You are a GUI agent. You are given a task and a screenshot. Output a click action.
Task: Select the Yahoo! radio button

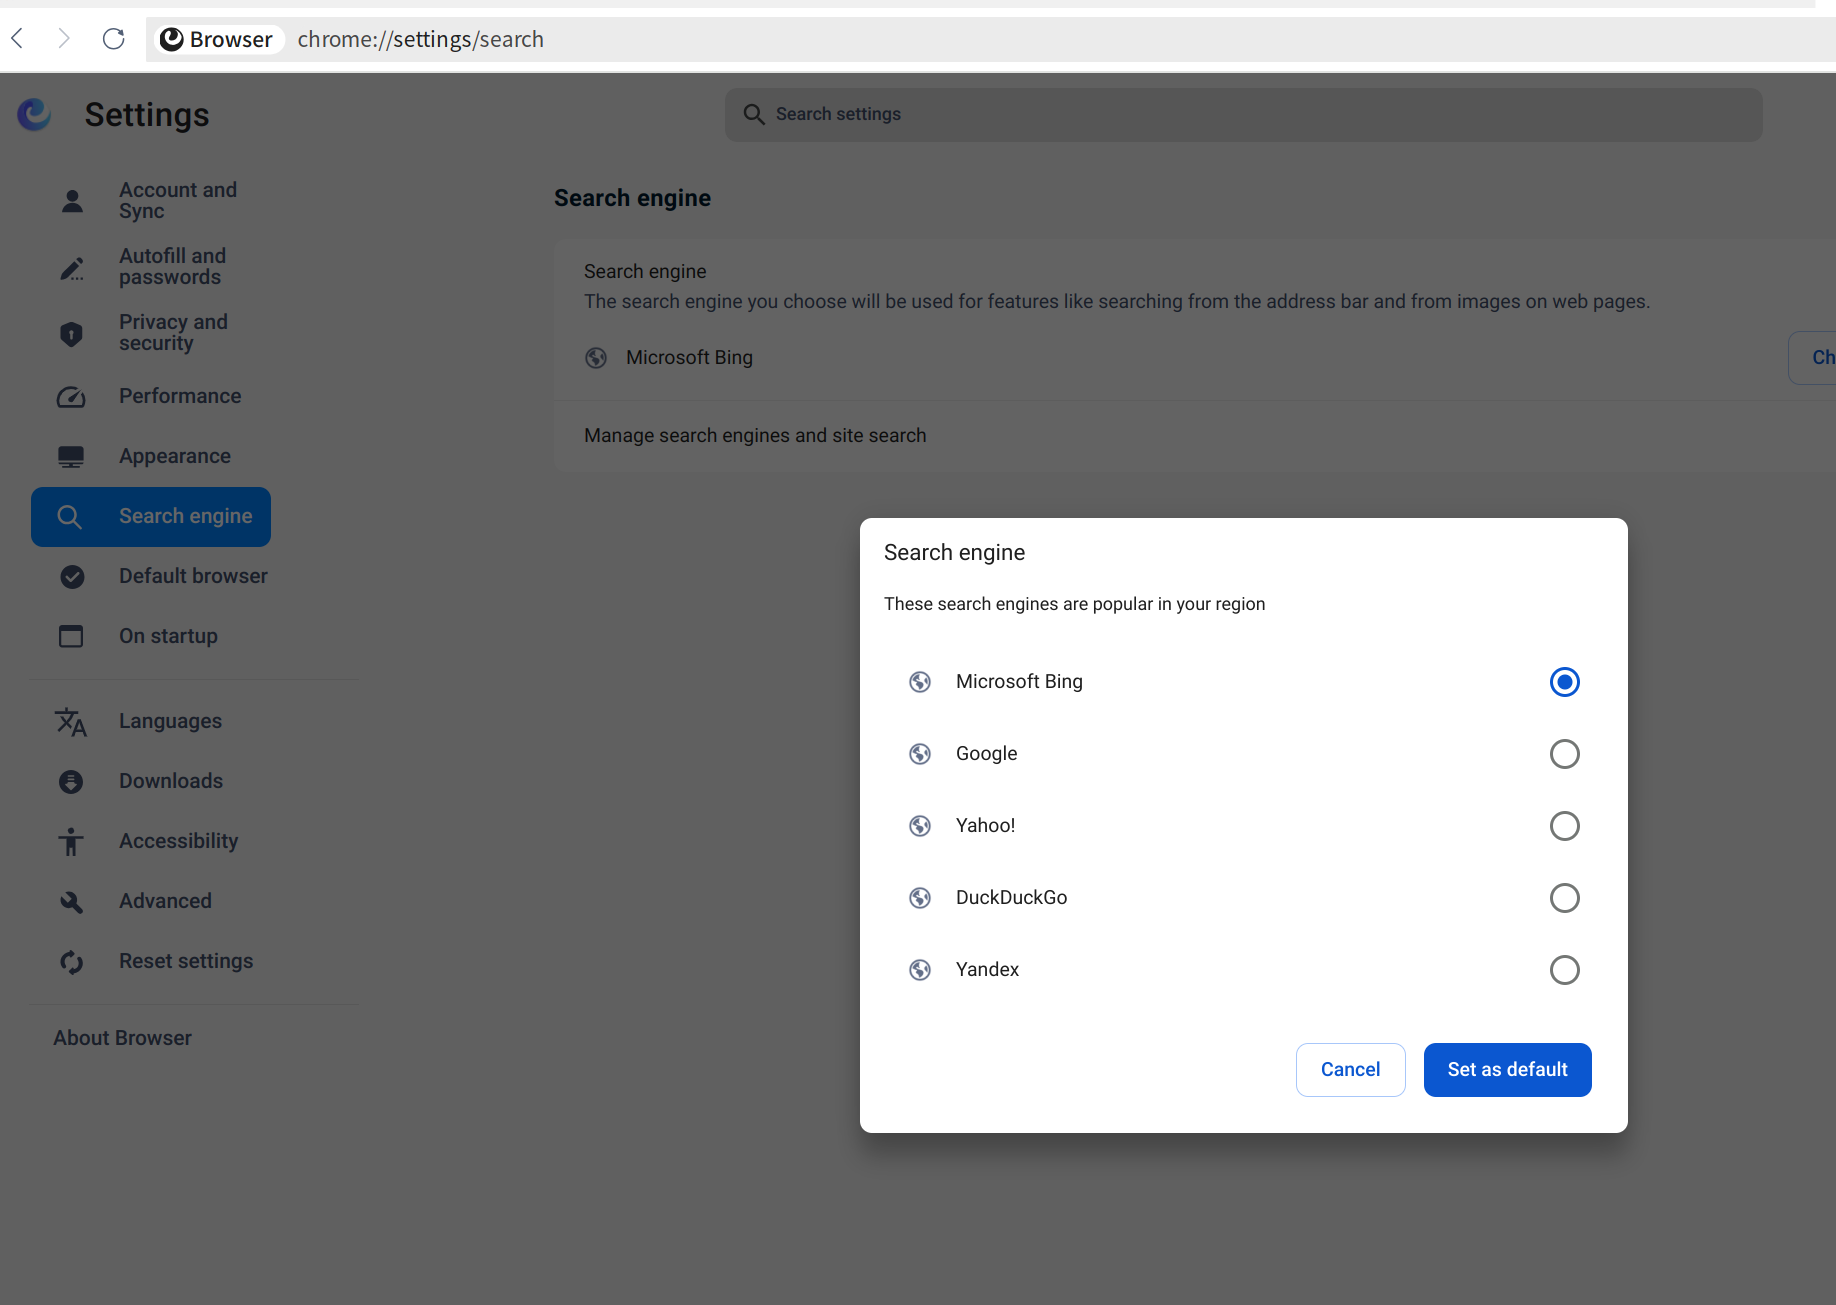click(x=1565, y=826)
